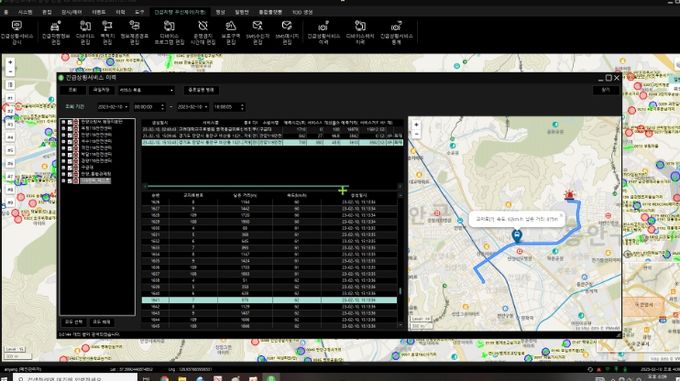This screenshot has height=381, width=680.
Task: Switch to the 시스템 menu tab
Action: pyautogui.click(x=25, y=12)
